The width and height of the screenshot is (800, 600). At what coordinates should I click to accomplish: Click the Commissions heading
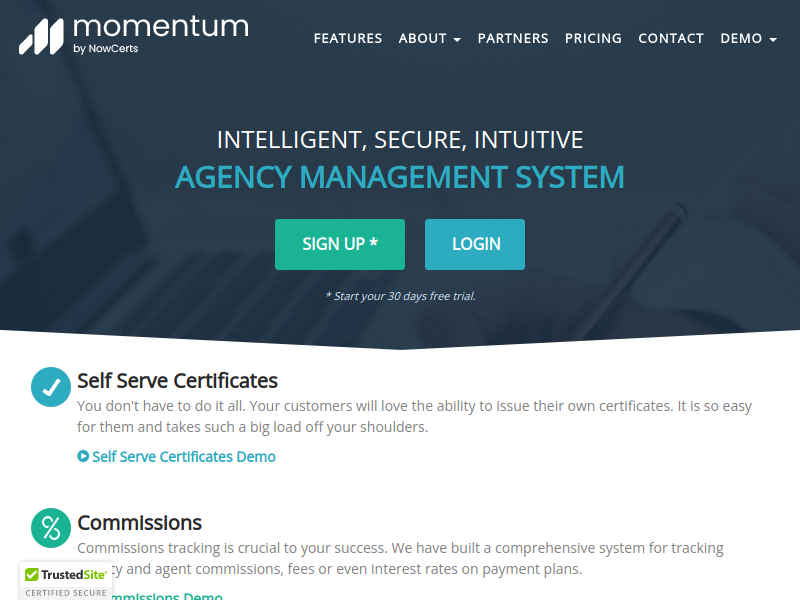pyautogui.click(x=139, y=523)
